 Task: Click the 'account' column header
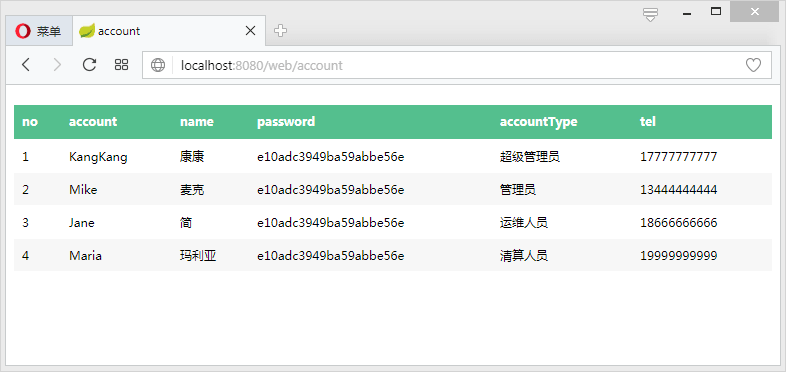tap(93, 122)
